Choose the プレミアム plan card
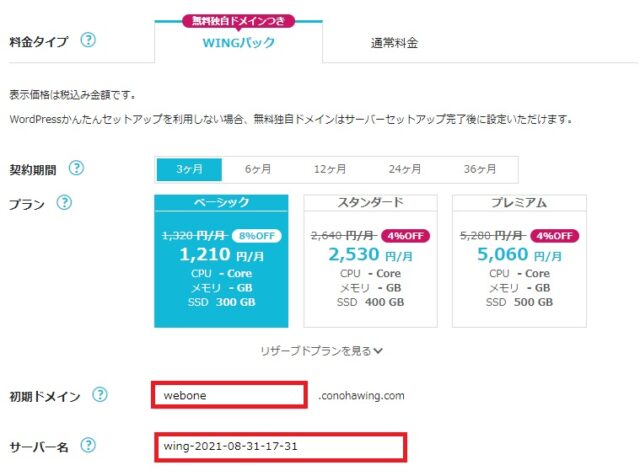The height and width of the screenshot is (476, 640). [x=519, y=261]
